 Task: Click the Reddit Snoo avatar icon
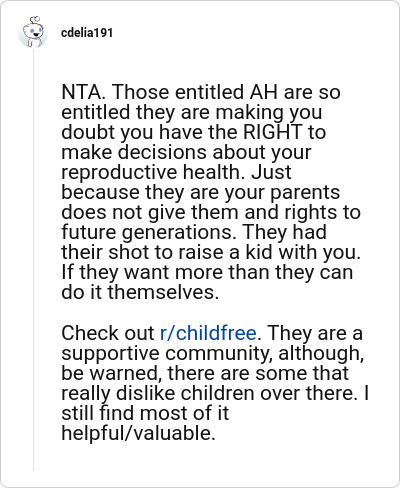[x=33, y=32]
